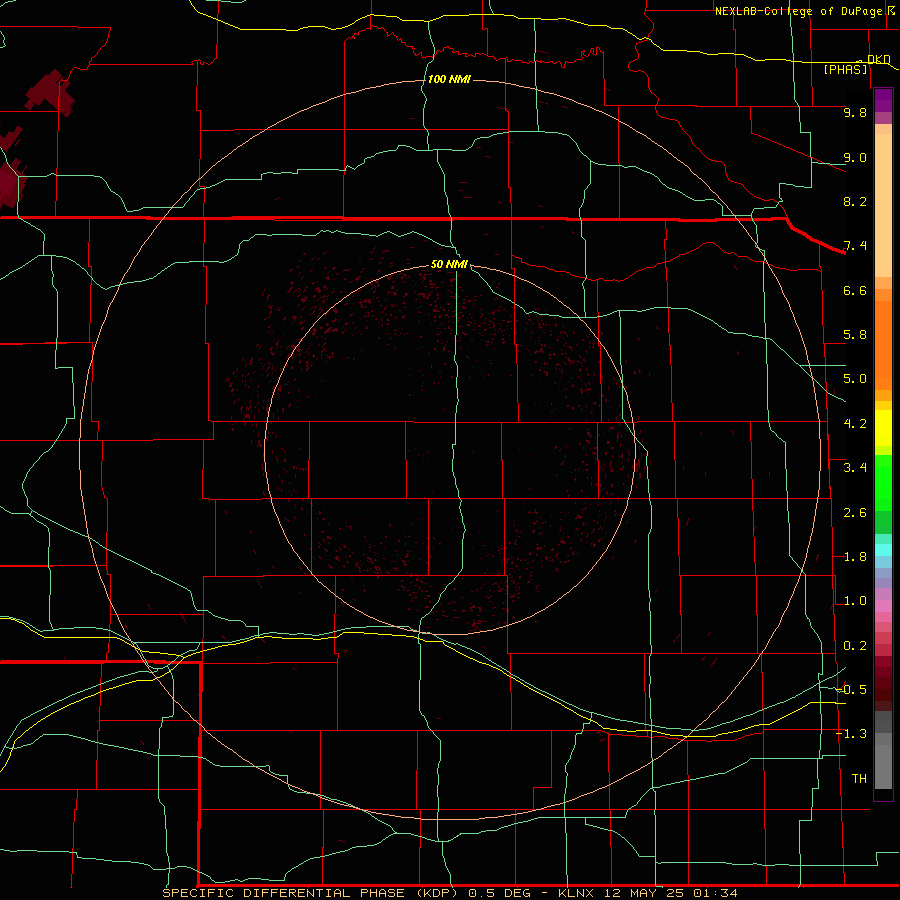900x900 pixels.
Task: Click the -0.5 color scale value
Action: point(852,690)
